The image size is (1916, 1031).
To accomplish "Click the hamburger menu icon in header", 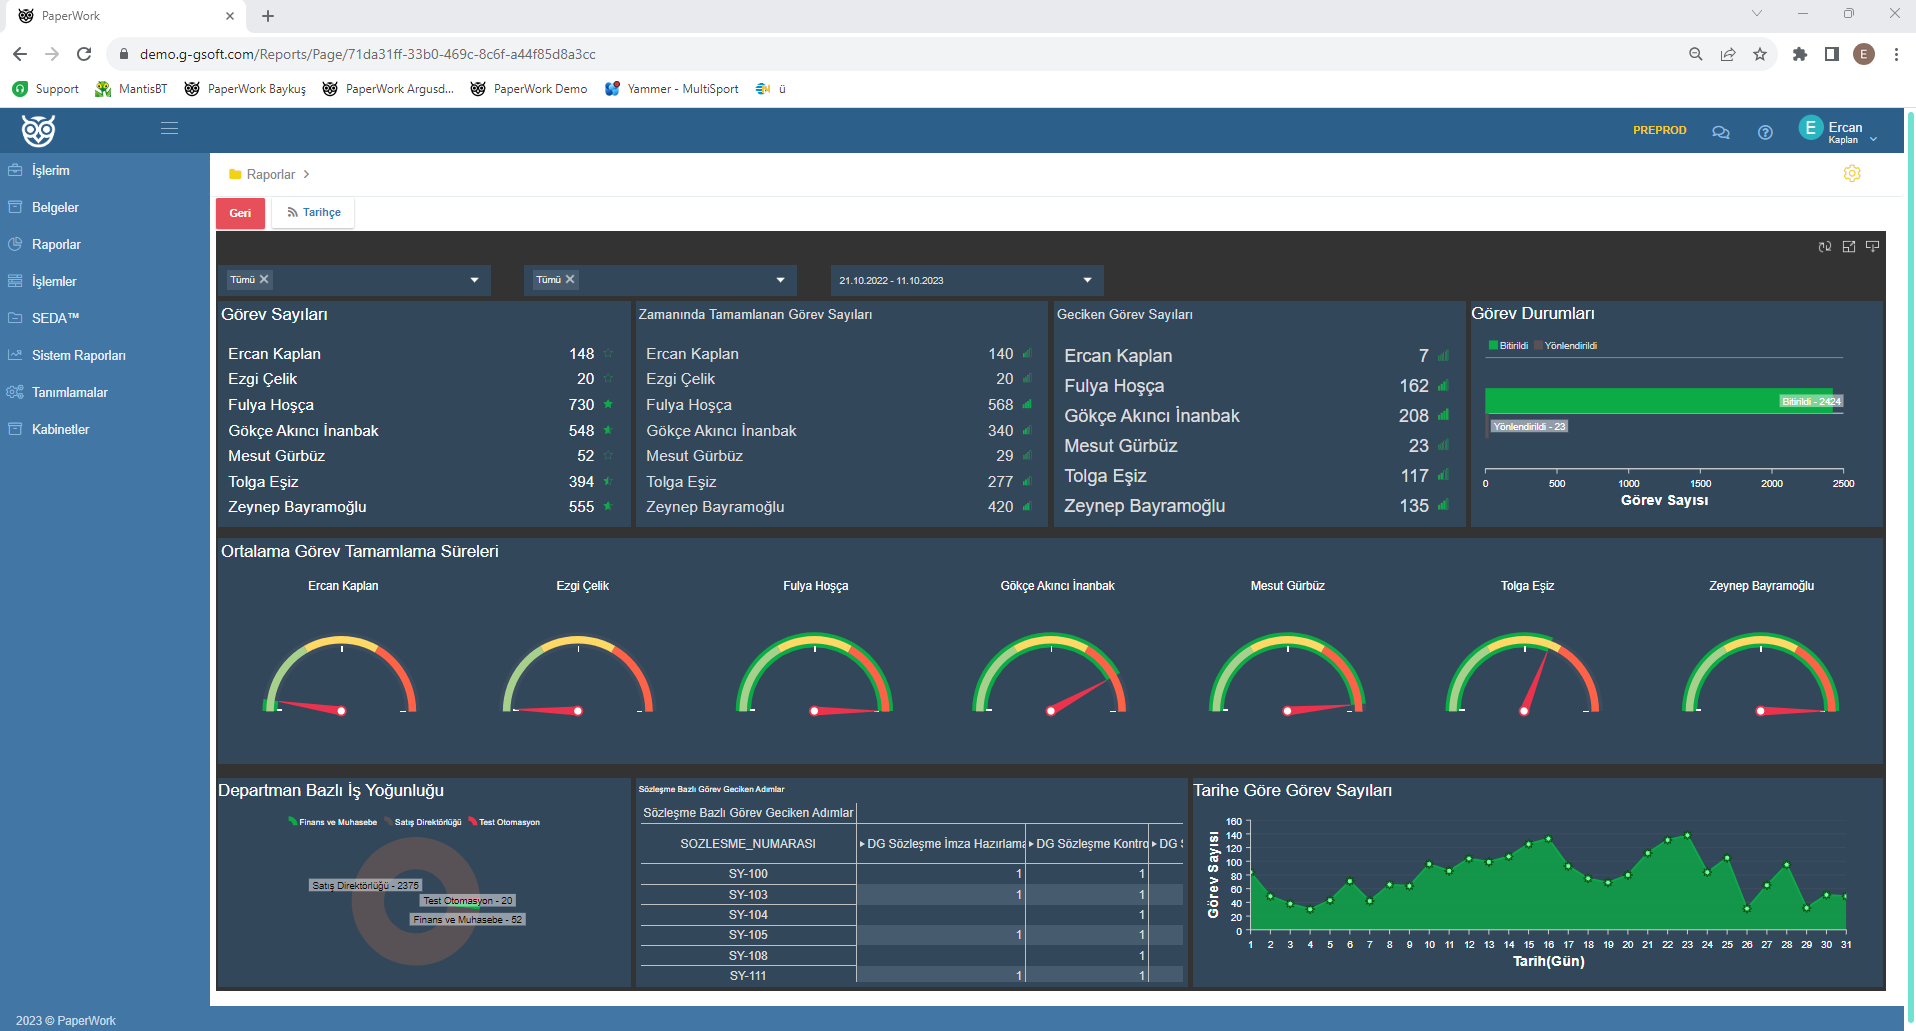I will click(169, 128).
